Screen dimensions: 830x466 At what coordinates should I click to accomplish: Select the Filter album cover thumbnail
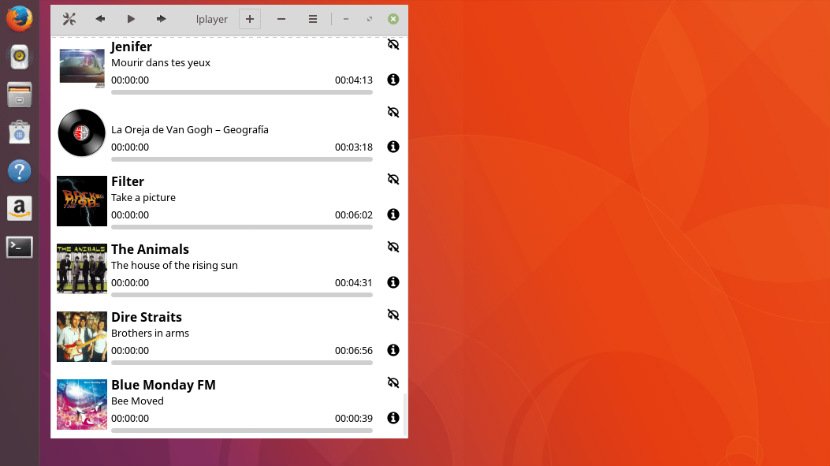point(82,201)
